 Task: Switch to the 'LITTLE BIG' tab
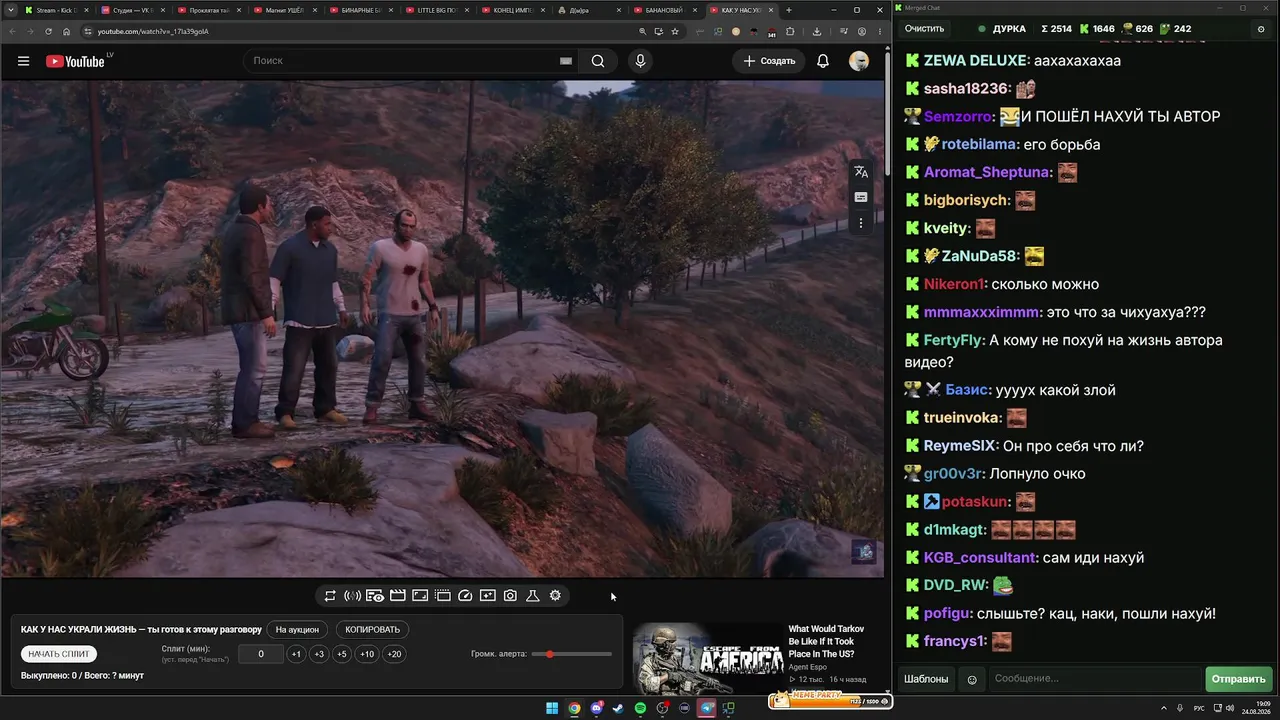436,10
